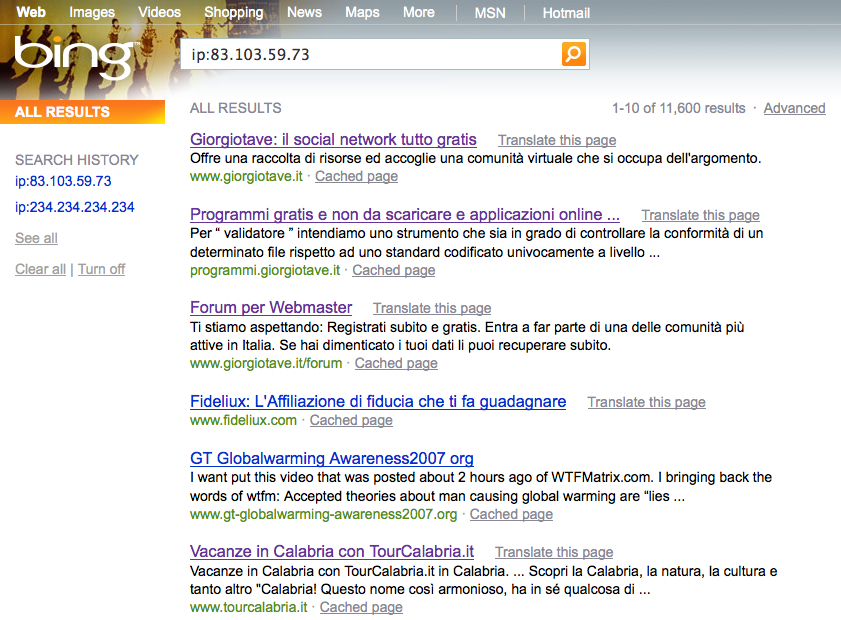Click the orange search magnifier button

(573, 54)
